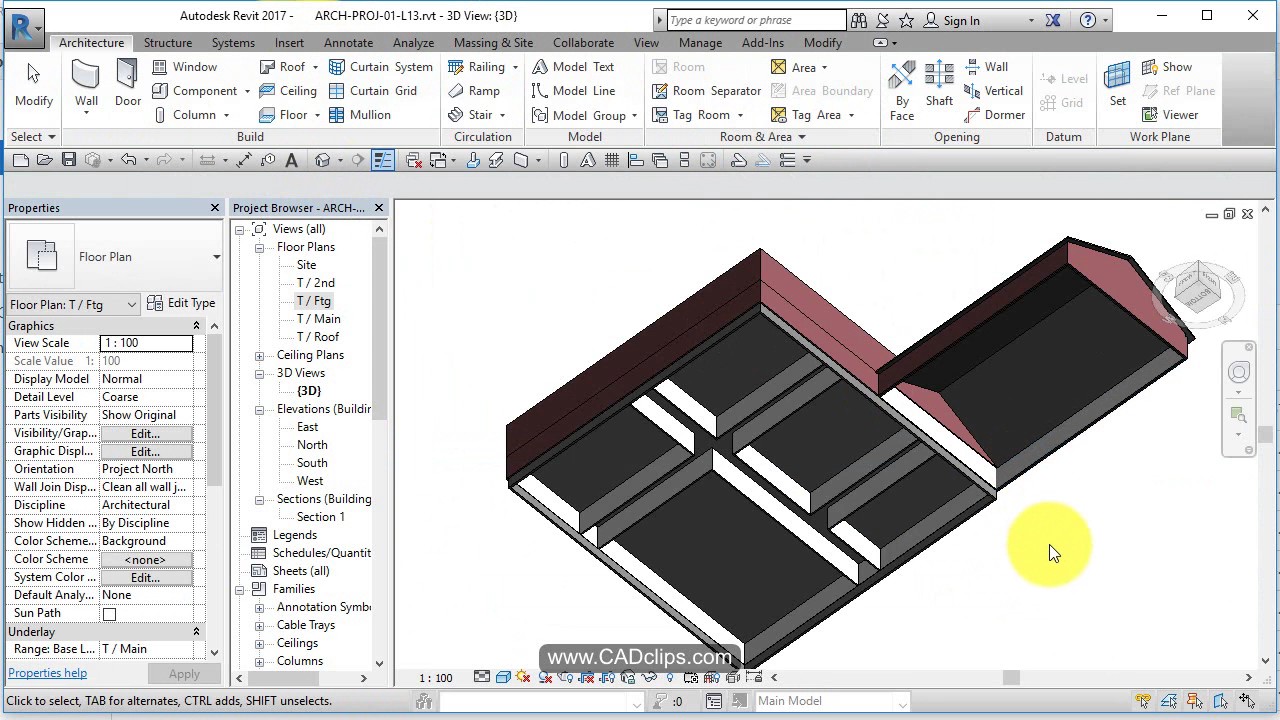
Task: Open the View Scale dropdown showing 1:100
Action: pos(146,343)
